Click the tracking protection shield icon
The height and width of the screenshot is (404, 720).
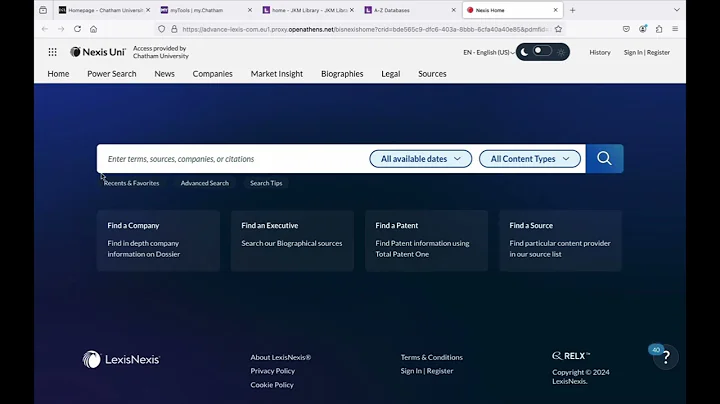162,29
